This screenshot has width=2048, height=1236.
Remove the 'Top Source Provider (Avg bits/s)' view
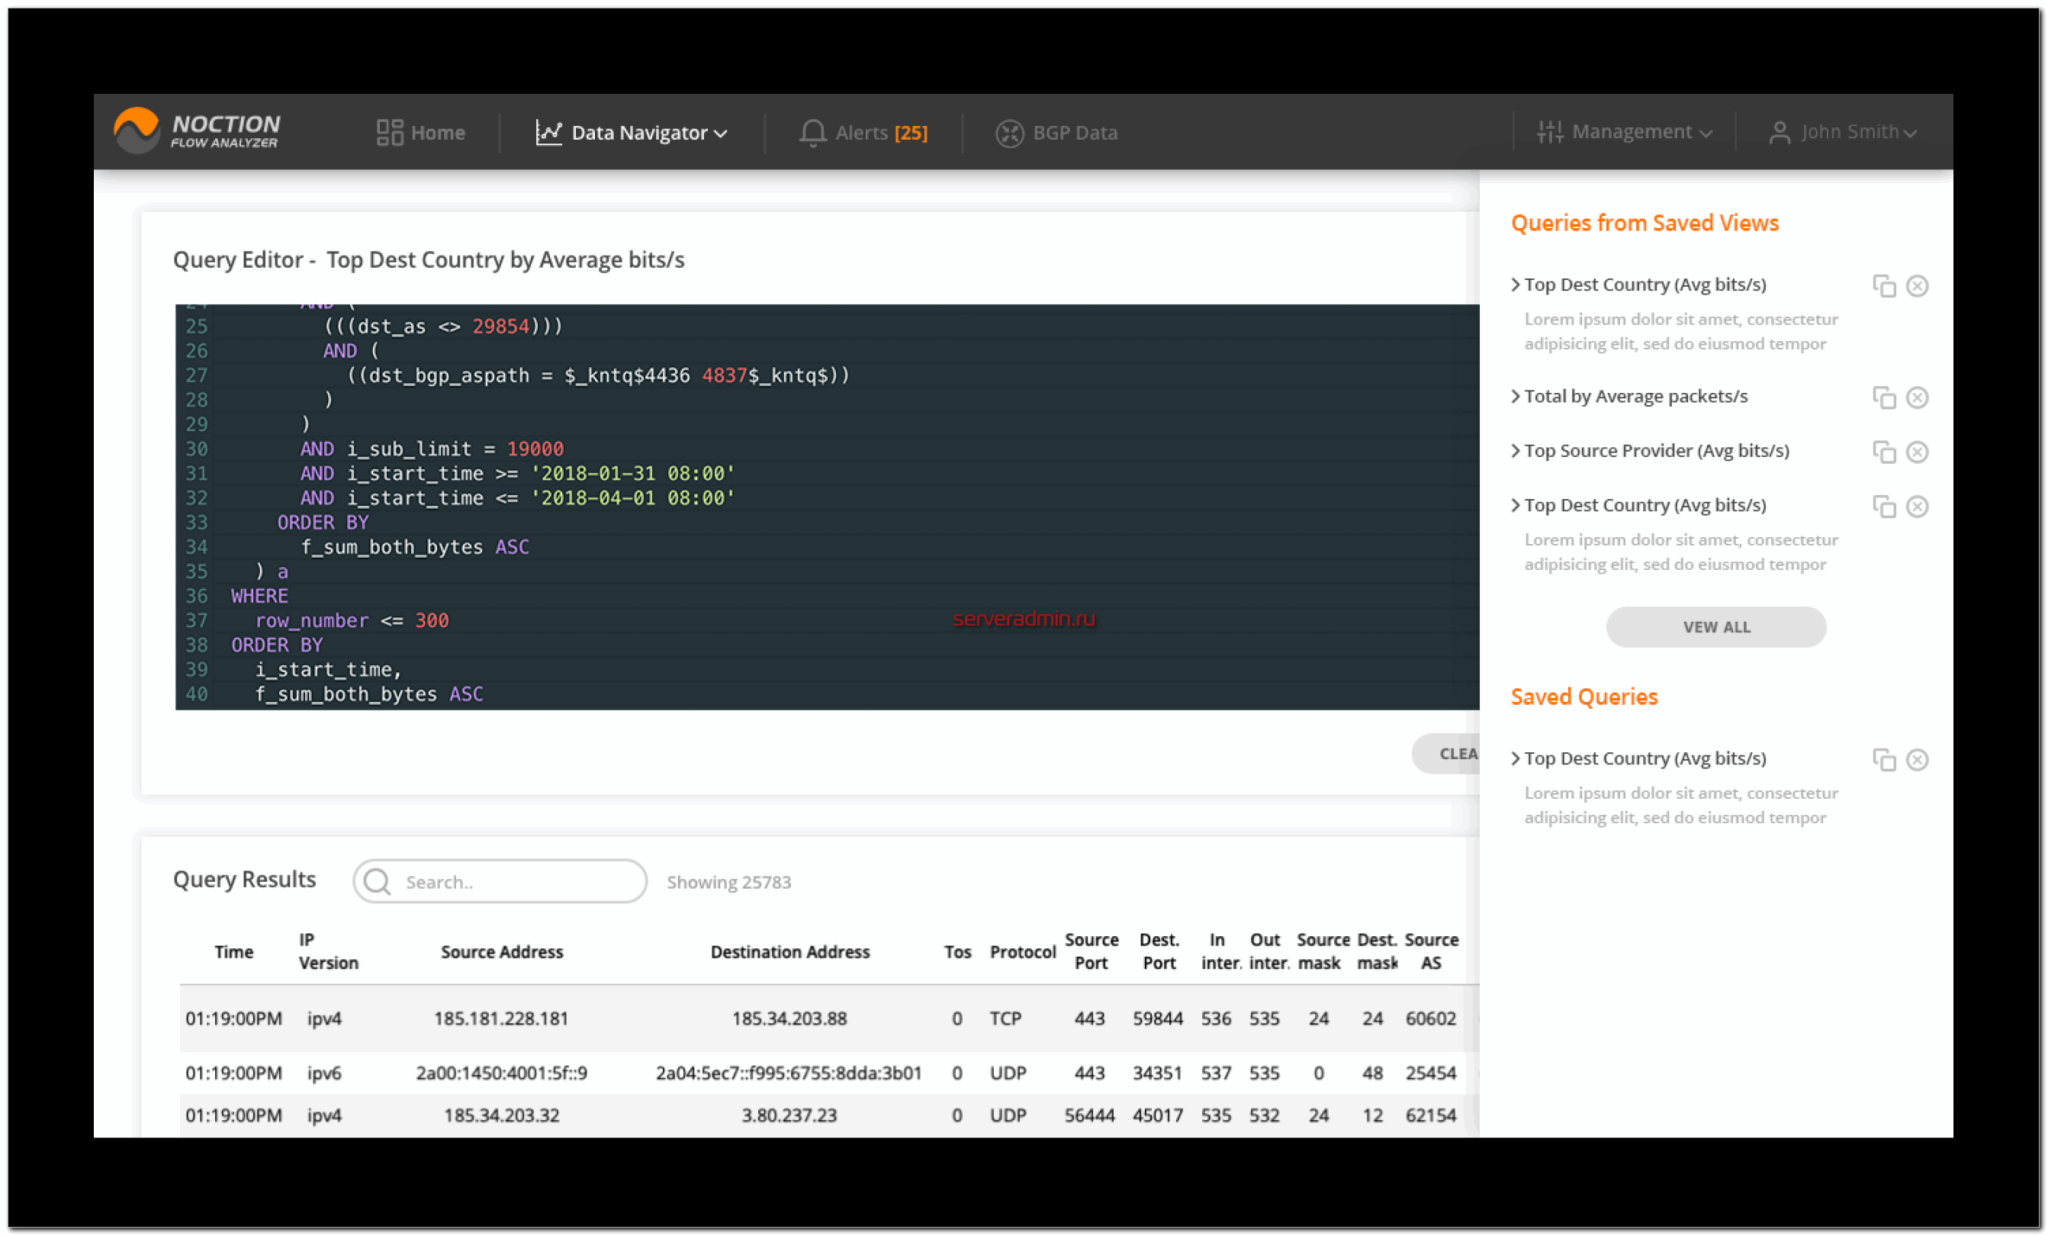click(1918, 451)
